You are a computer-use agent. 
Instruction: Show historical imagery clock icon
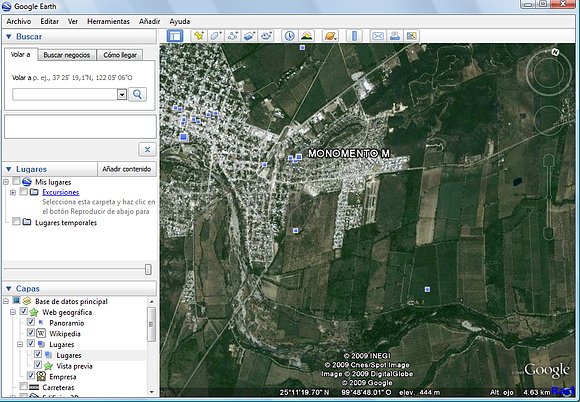(289, 36)
